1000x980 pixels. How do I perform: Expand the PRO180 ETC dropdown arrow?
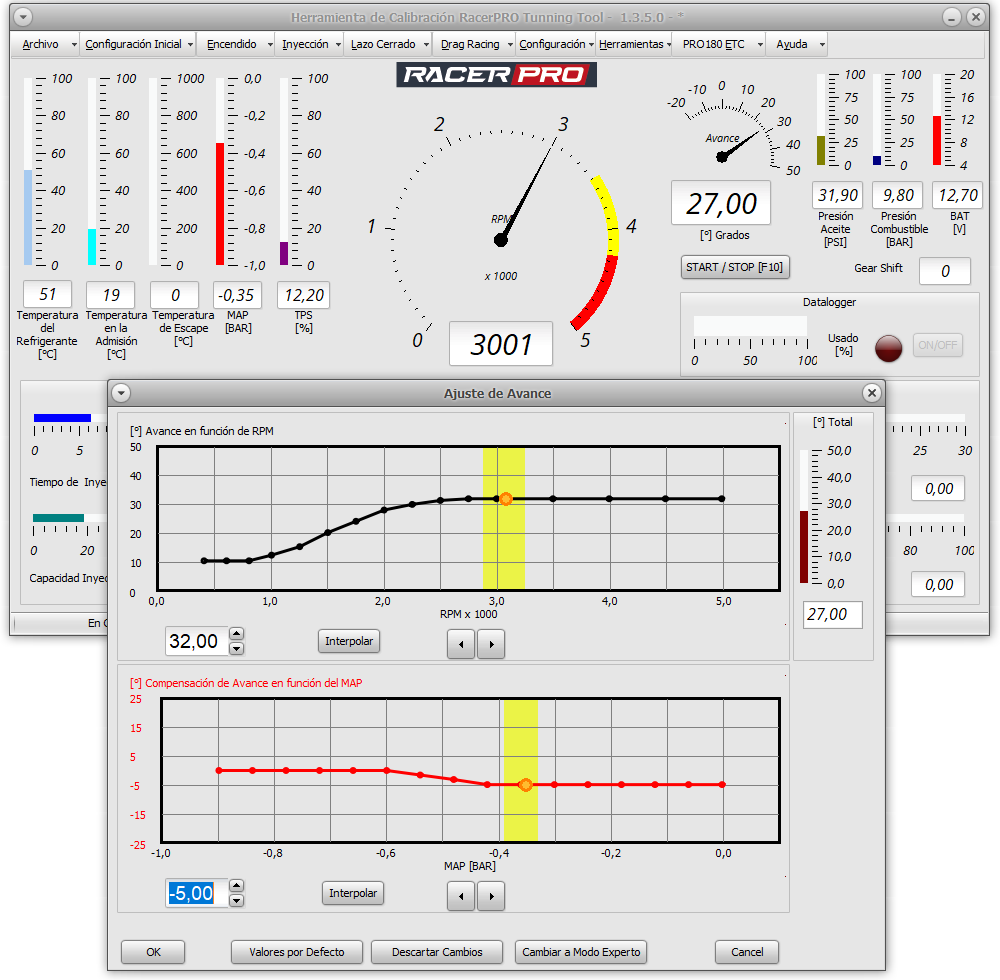tap(760, 45)
